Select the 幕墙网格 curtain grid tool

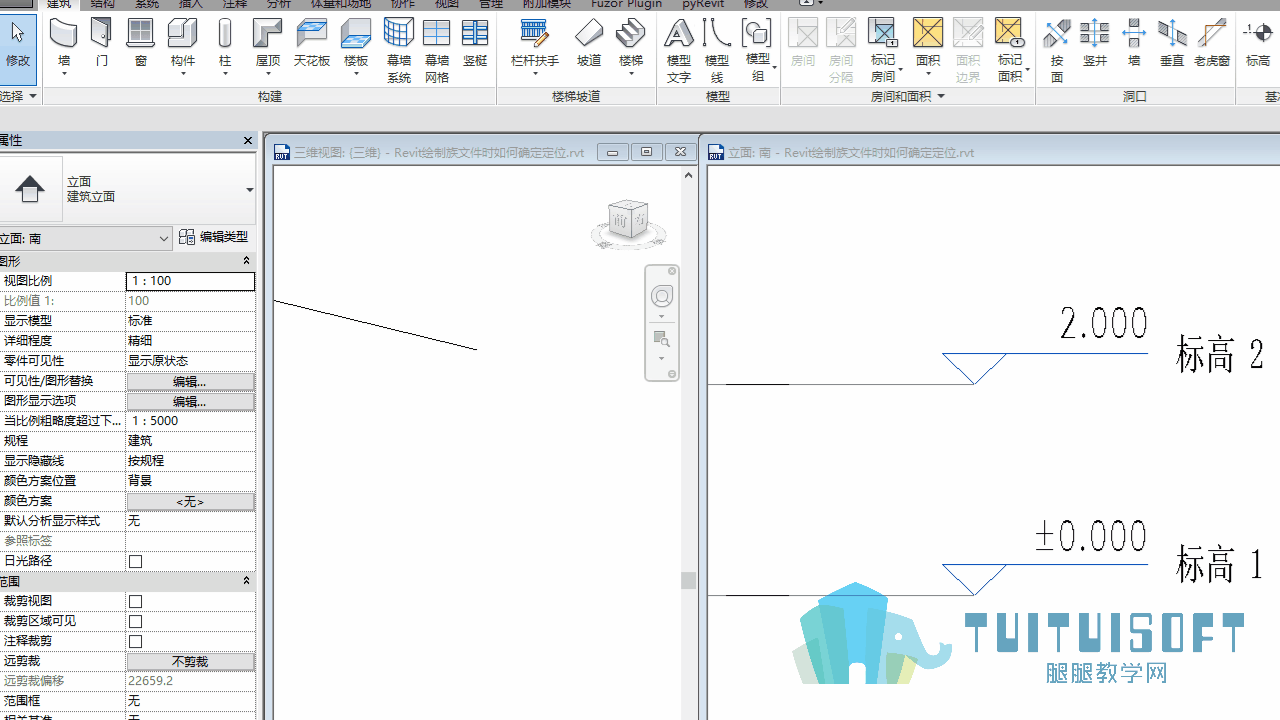click(437, 50)
